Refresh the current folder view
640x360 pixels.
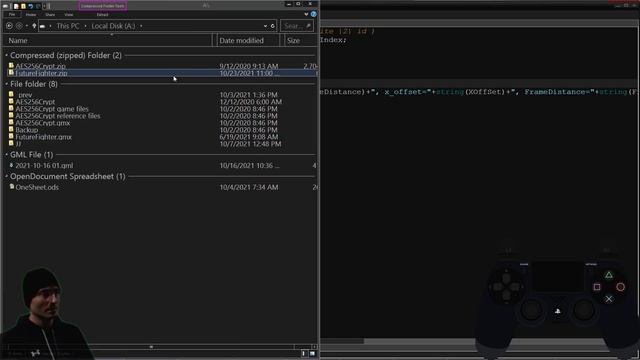273,26
